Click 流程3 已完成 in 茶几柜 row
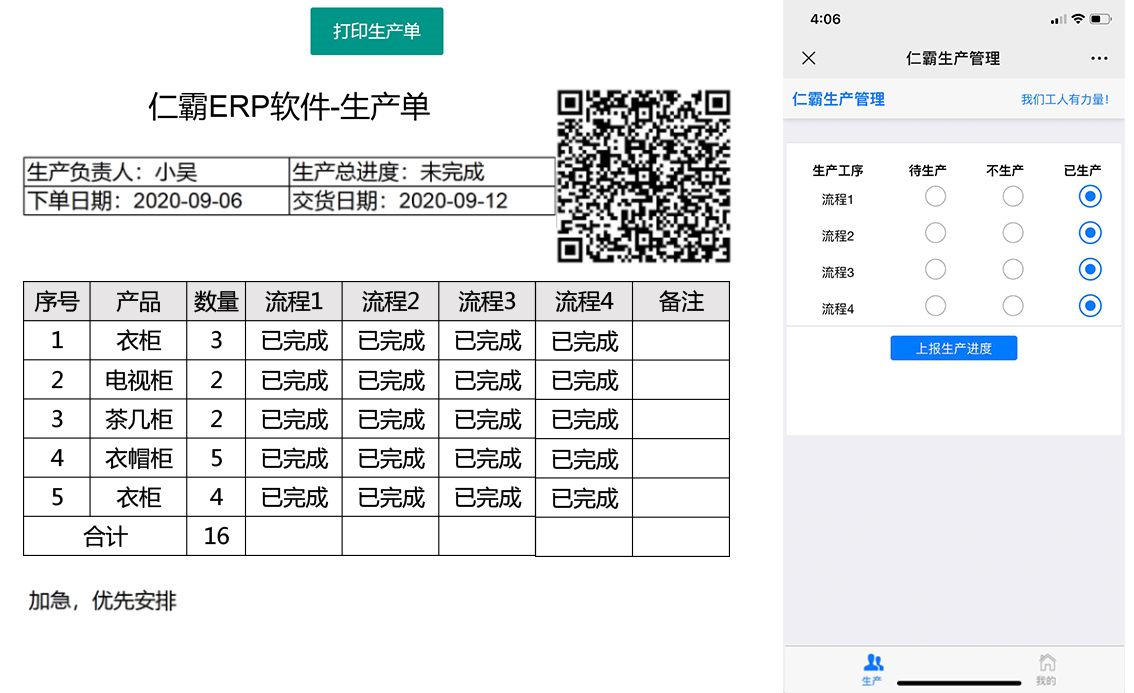The width and height of the screenshot is (1134, 693). point(487,419)
